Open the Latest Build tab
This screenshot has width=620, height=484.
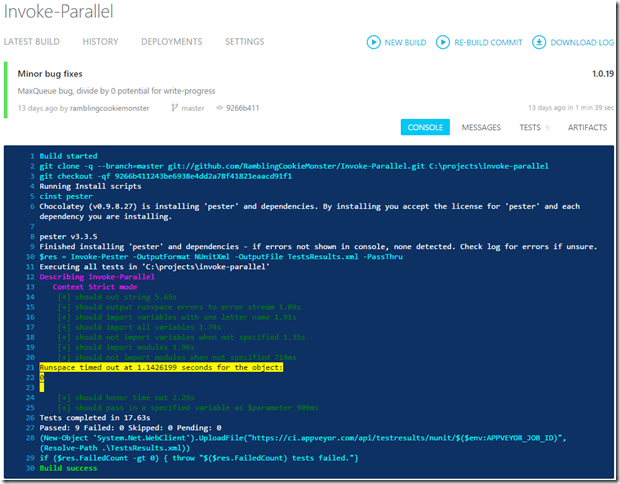tap(32, 42)
